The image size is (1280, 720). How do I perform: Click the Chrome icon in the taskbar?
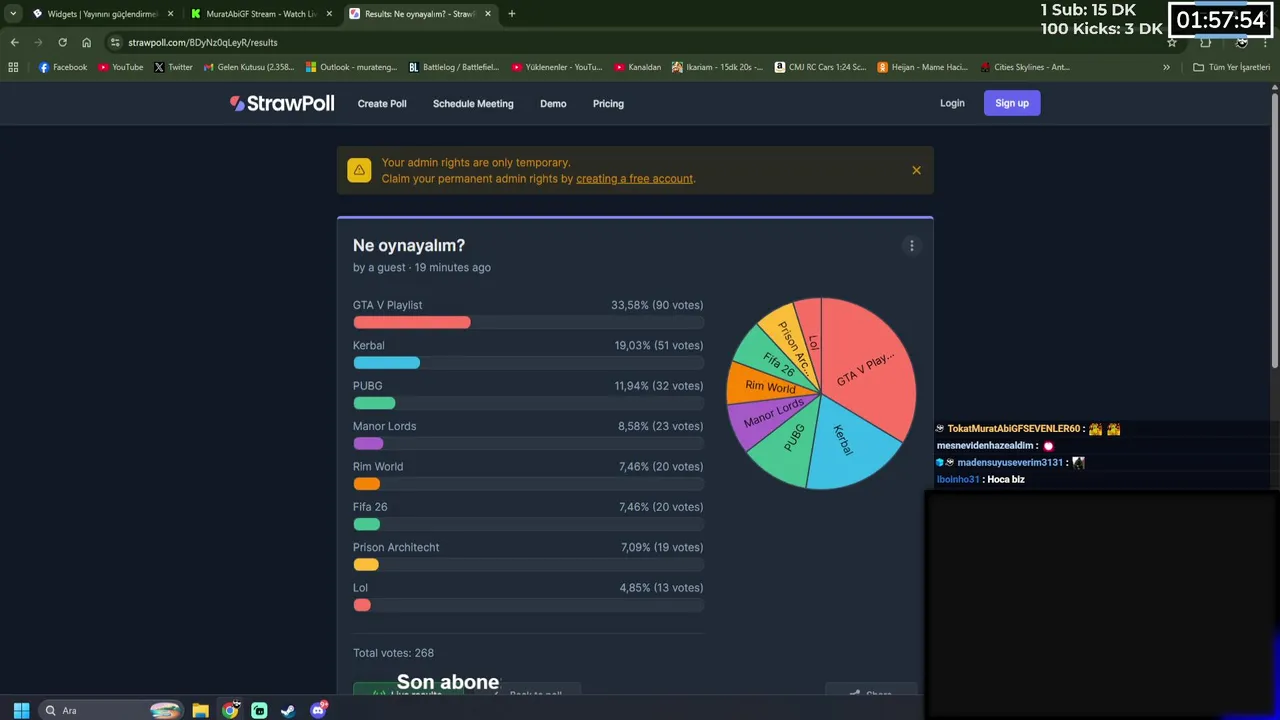(230, 710)
